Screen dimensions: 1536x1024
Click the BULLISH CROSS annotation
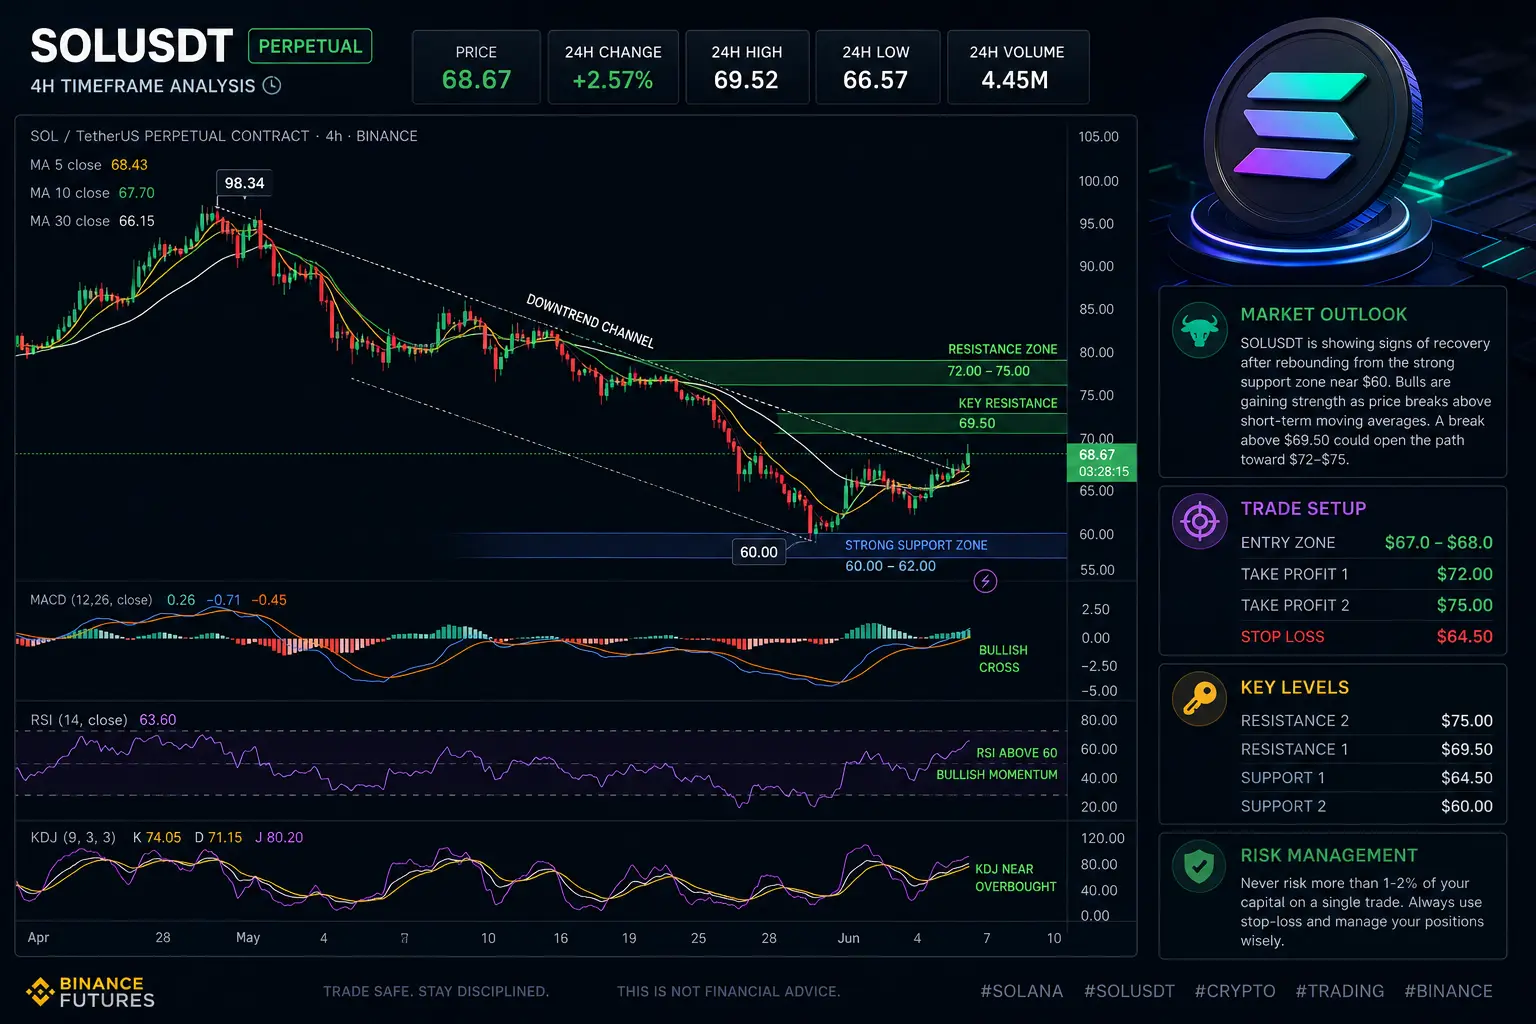pyautogui.click(x=1002, y=659)
